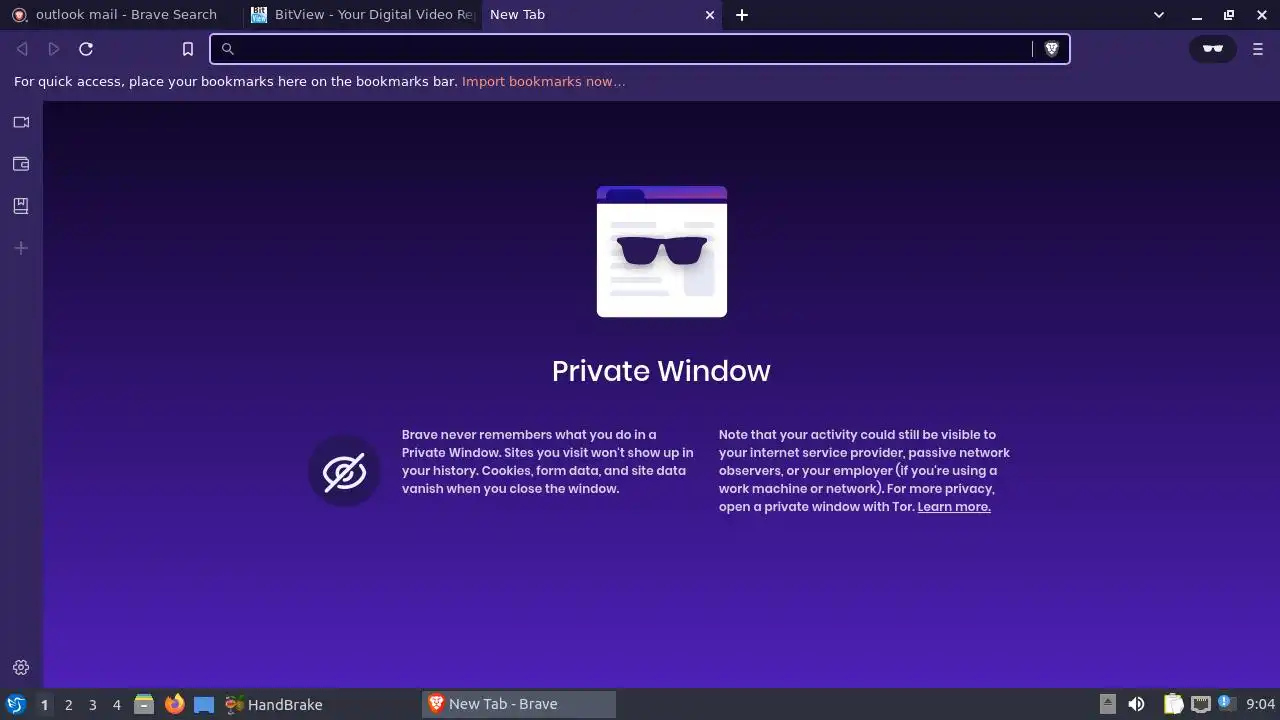Viewport: 1280px width, 720px height.
Task: Launch Firefox from the taskbar
Action: tap(174, 705)
